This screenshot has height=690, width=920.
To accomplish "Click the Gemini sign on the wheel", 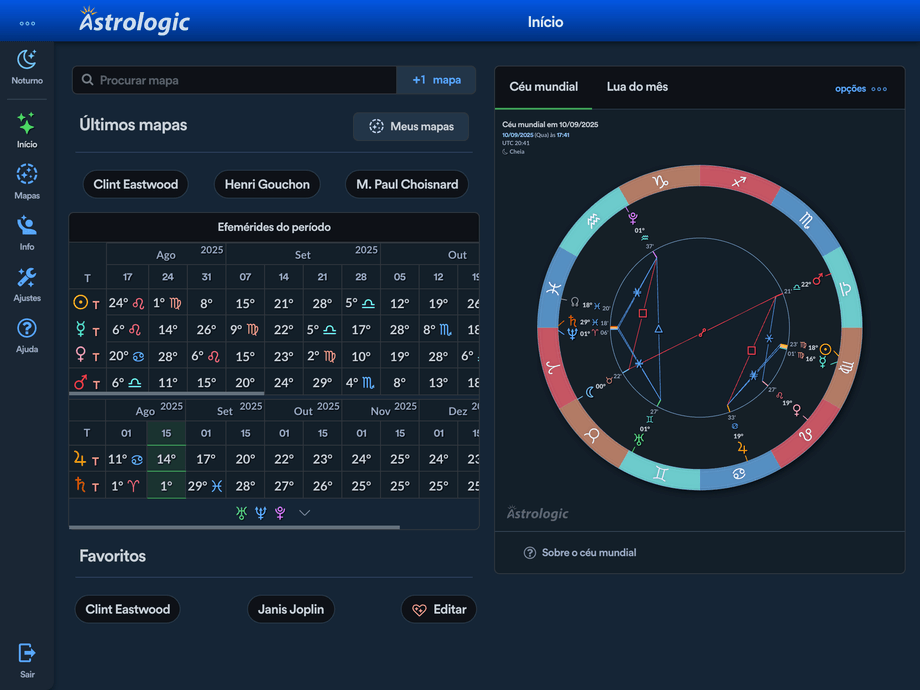I will pyautogui.click(x=661, y=473).
